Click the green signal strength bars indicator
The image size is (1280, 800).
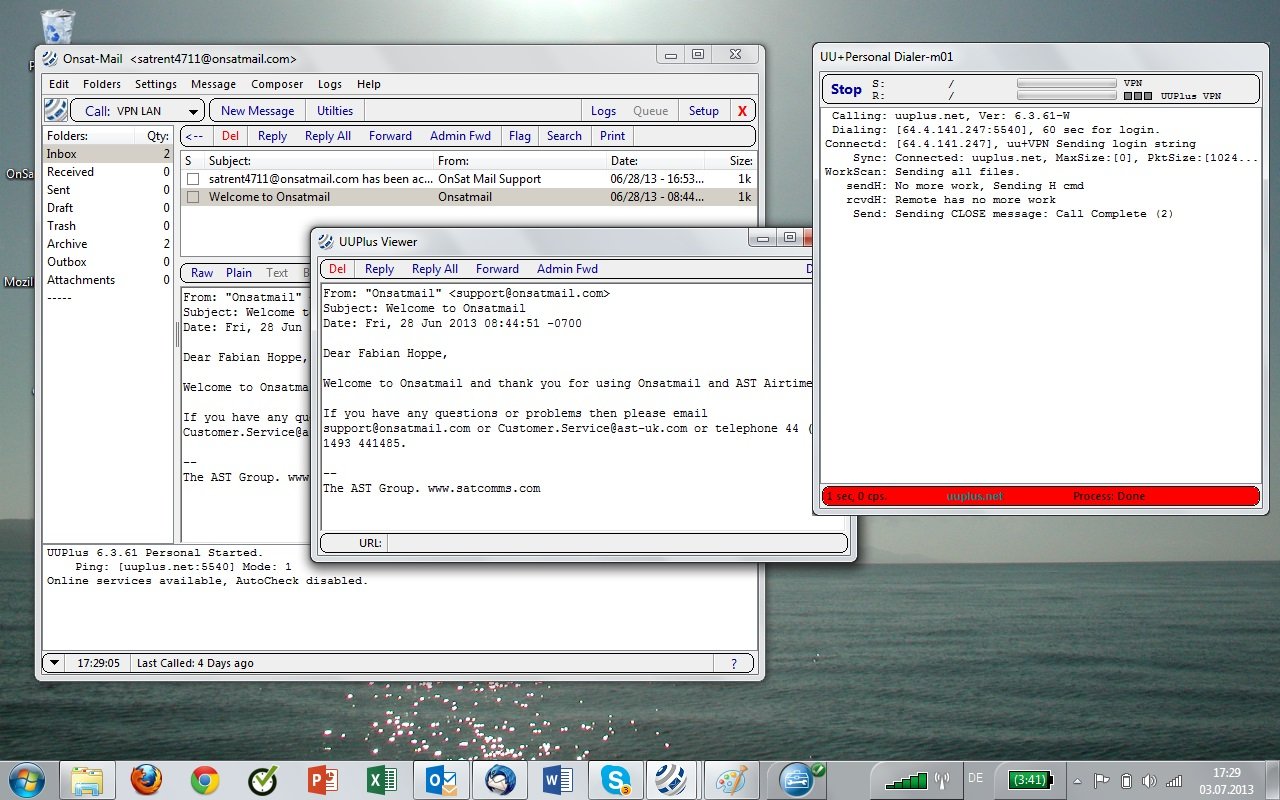click(x=908, y=780)
